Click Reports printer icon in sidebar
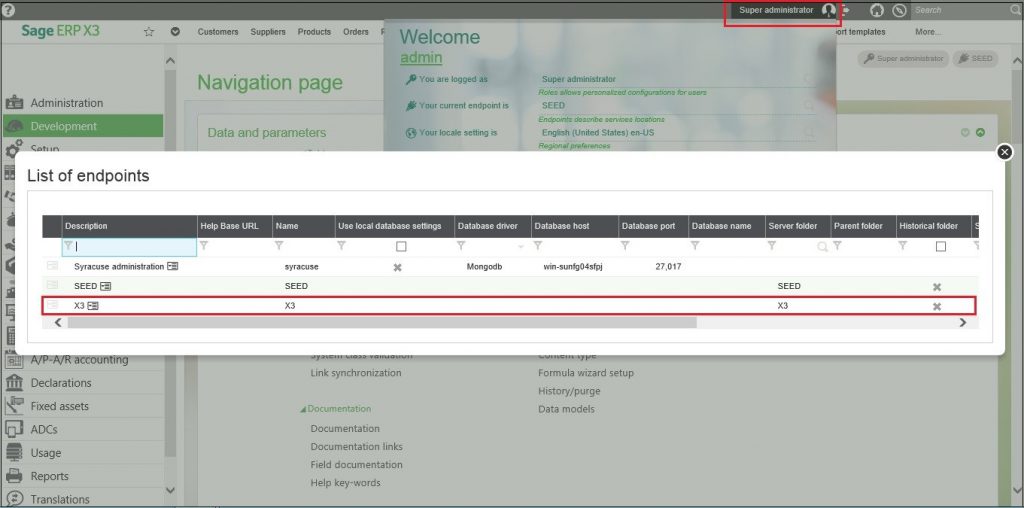 coord(14,476)
